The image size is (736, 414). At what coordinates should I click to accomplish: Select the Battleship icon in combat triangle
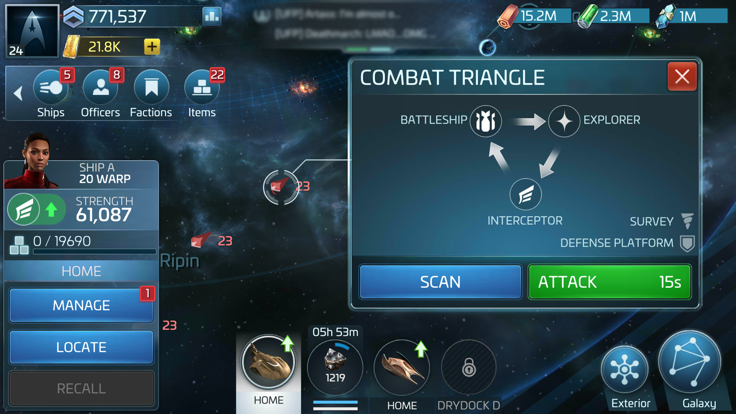tap(486, 121)
